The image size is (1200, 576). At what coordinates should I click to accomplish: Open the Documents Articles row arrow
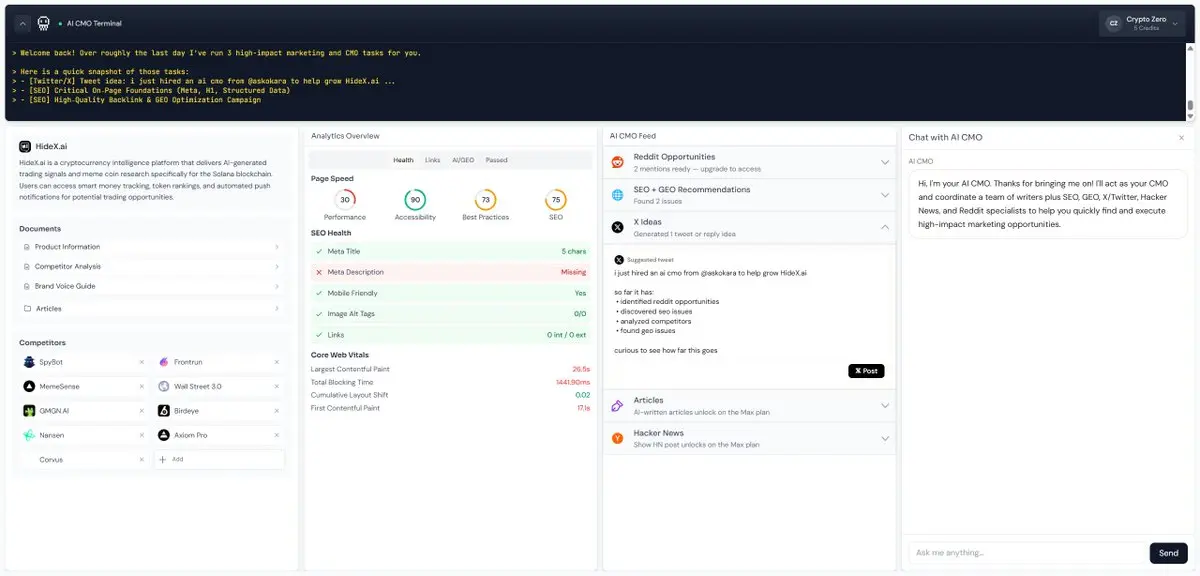tap(277, 309)
